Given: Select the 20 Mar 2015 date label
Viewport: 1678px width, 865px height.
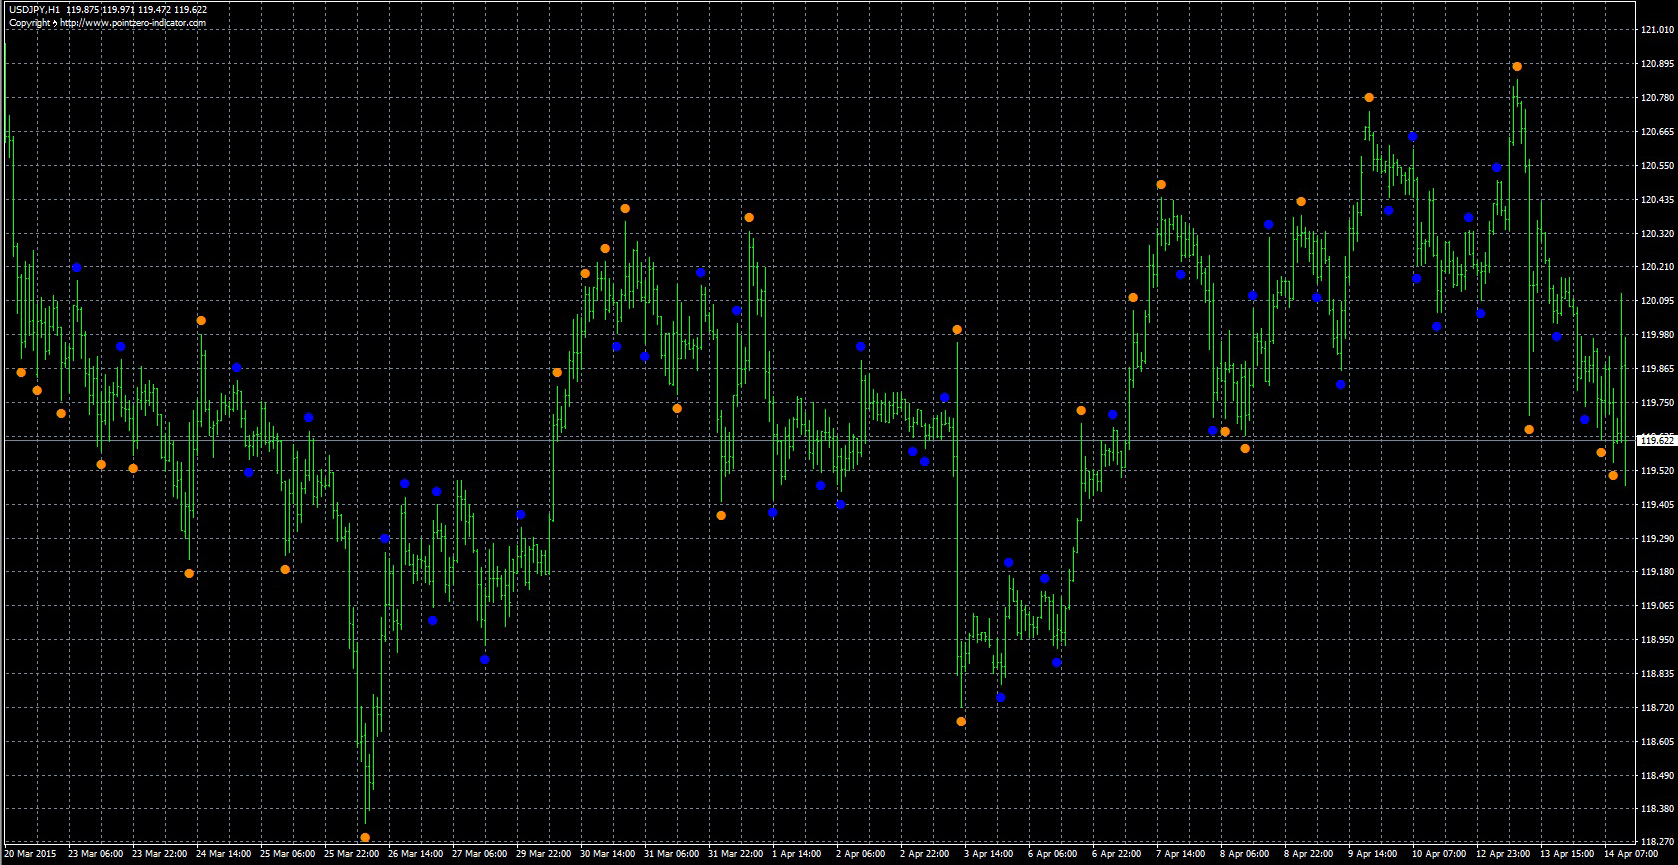Looking at the screenshot, I should (x=30, y=854).
